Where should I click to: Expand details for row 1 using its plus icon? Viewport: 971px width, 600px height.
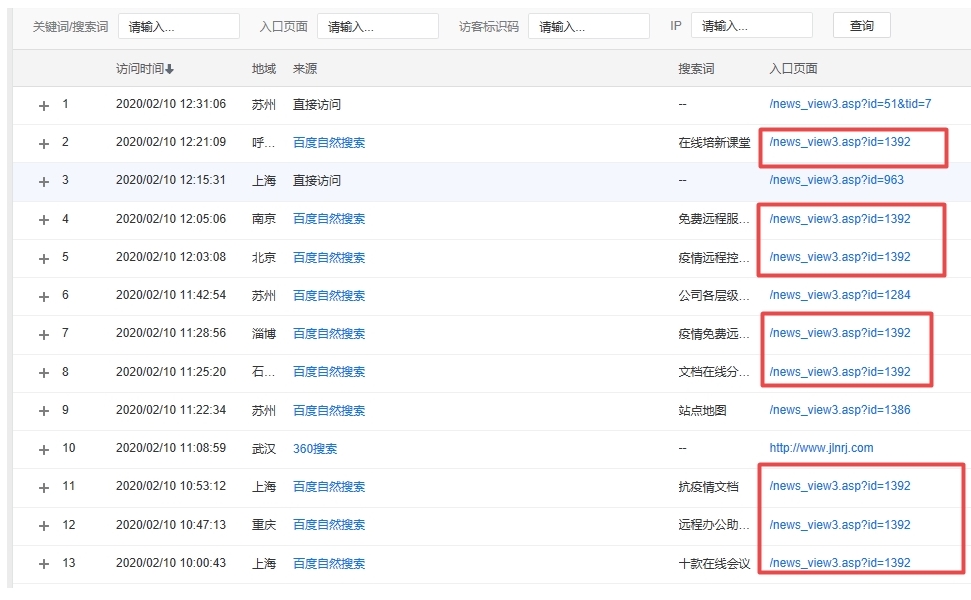43,104
